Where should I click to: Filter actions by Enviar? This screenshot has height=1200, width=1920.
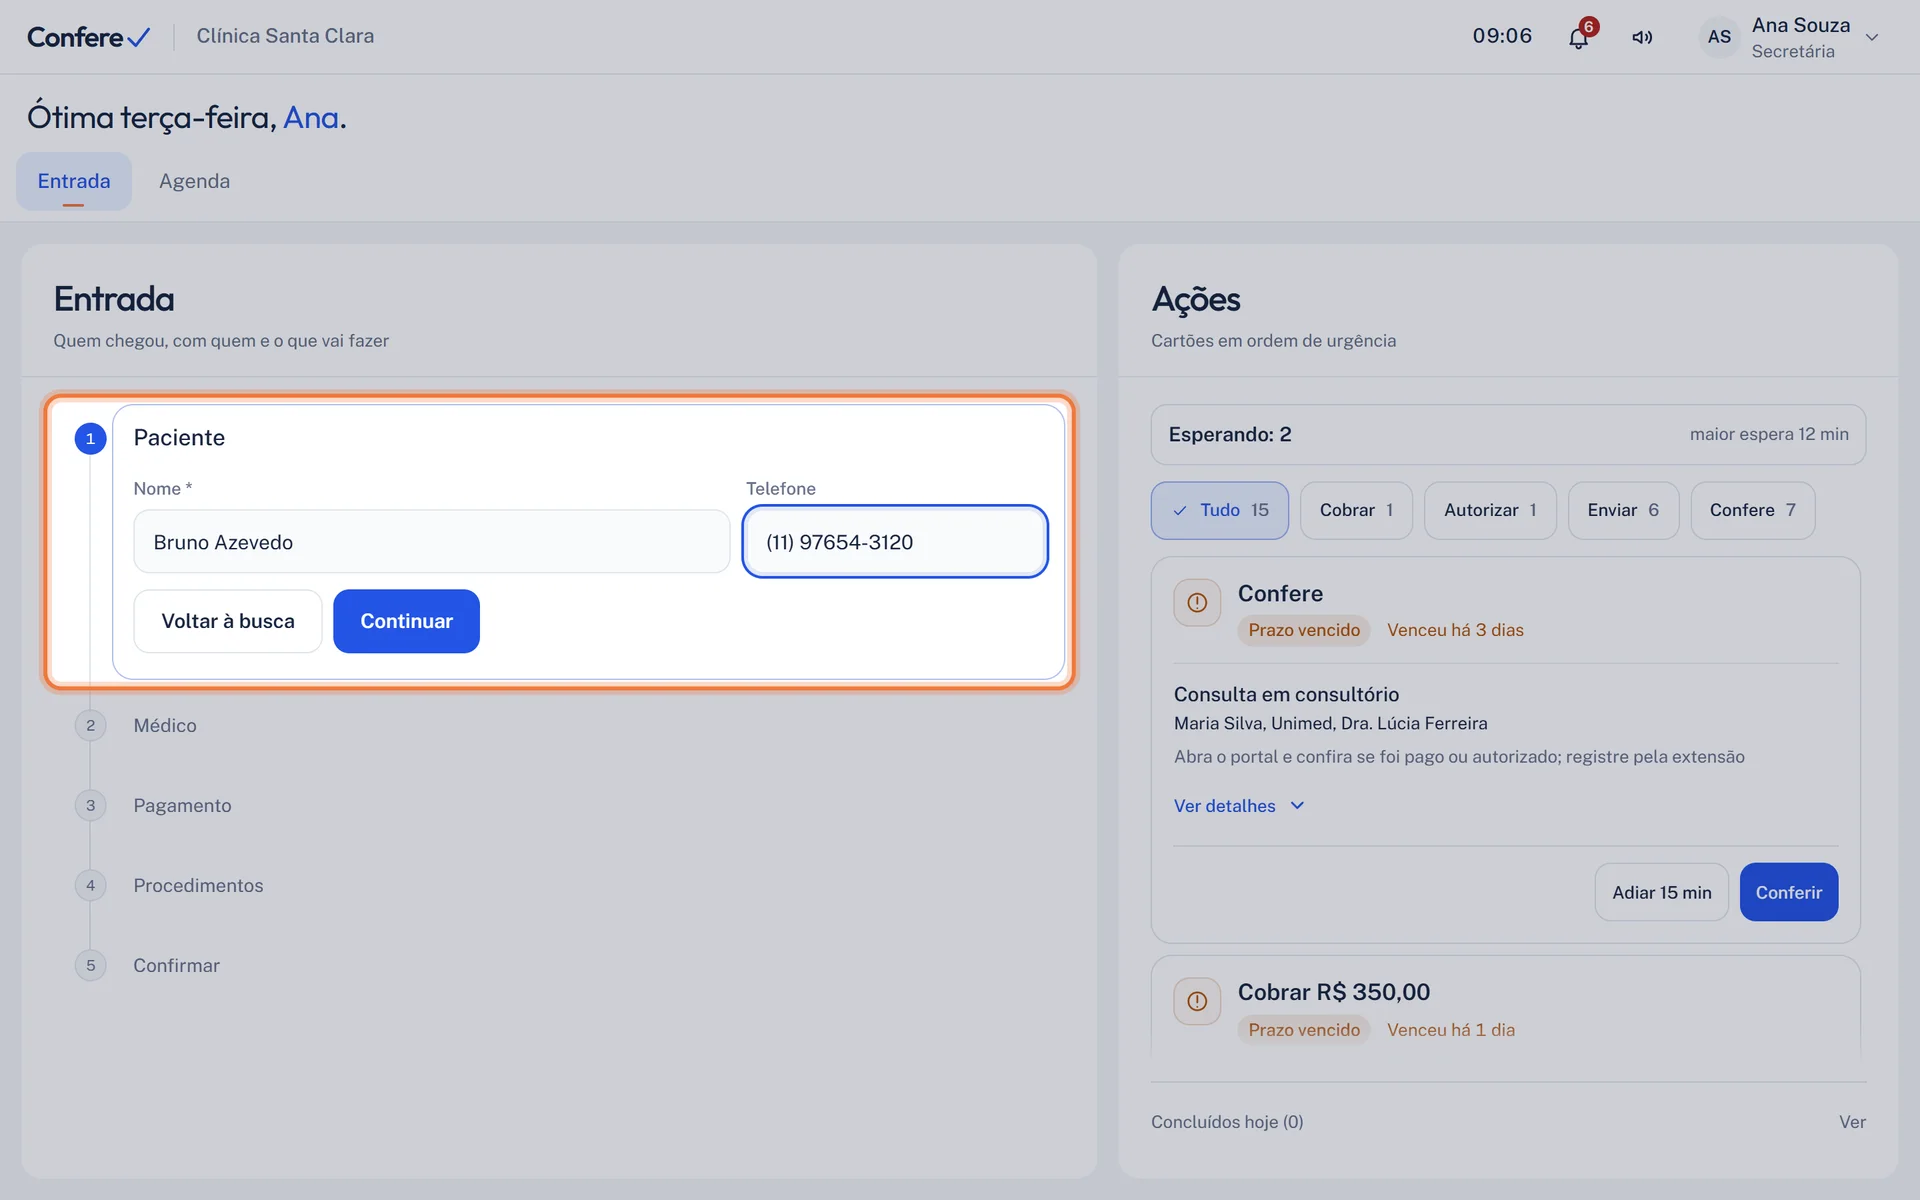tap(1623, 510)
